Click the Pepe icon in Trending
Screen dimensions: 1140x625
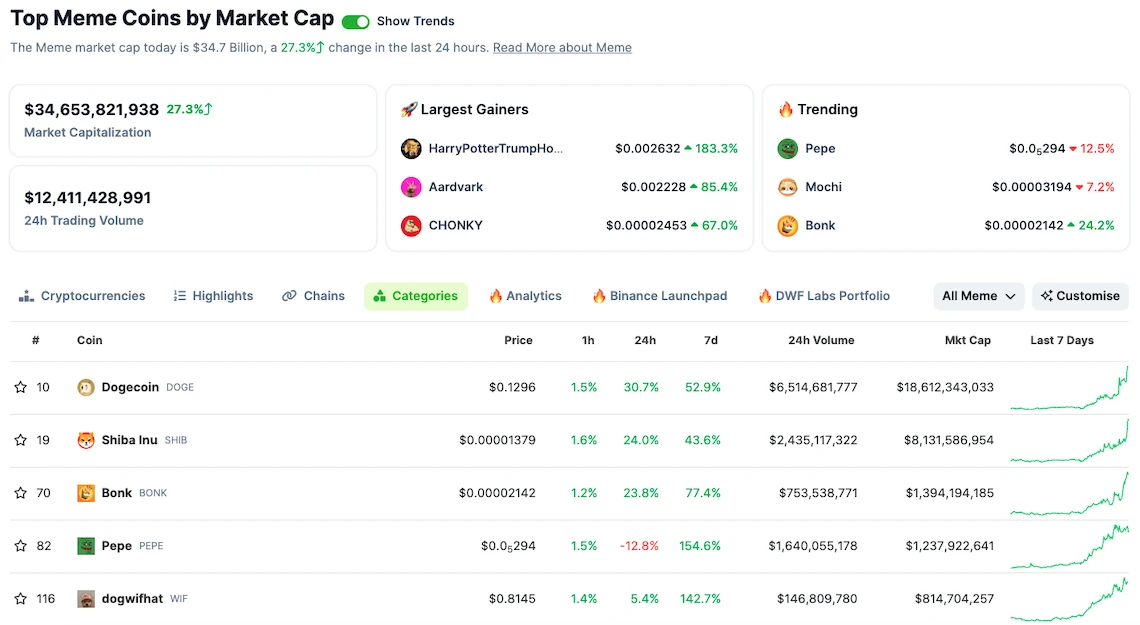(x=787, y=148)
